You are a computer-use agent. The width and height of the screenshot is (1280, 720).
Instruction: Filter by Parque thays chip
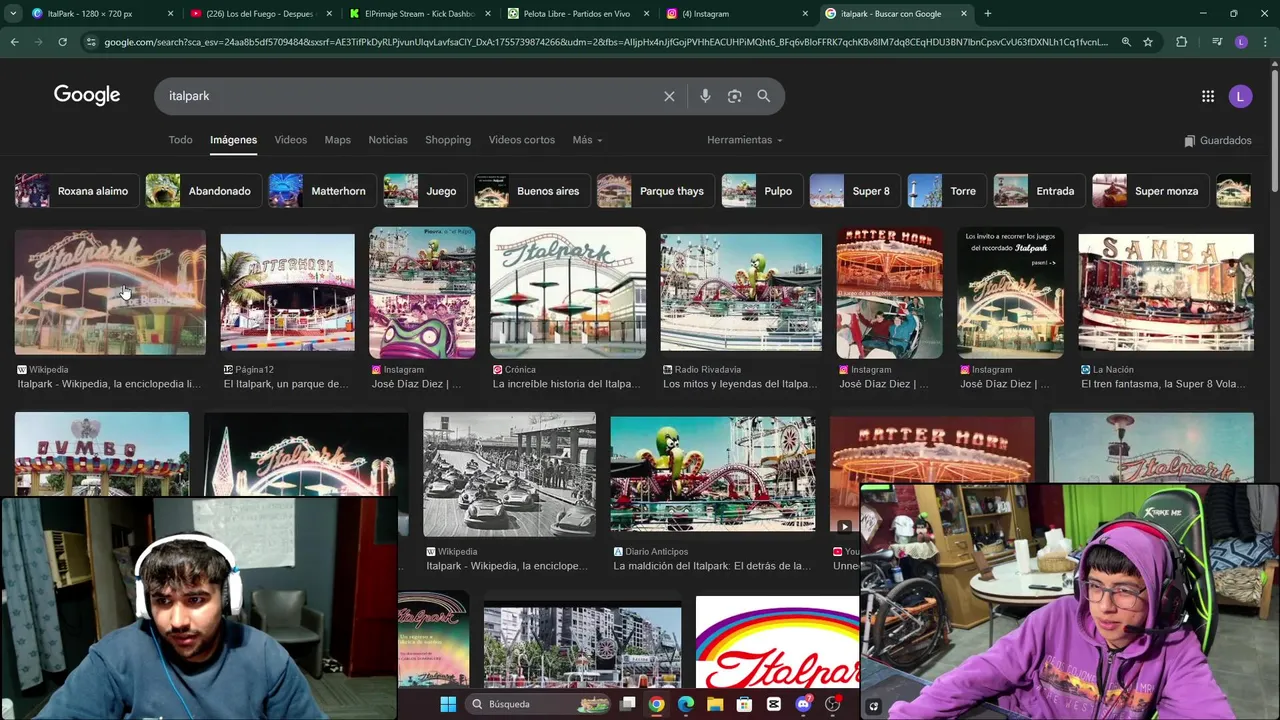(656, 191)
